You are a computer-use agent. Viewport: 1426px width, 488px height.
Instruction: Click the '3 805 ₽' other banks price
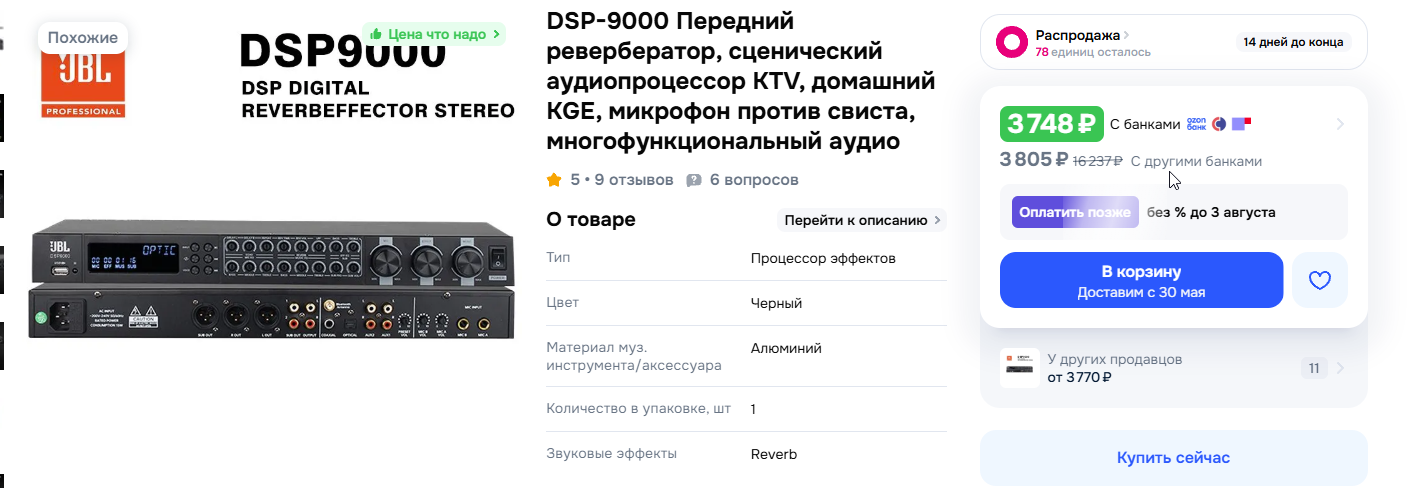(x=1034, y=160)
